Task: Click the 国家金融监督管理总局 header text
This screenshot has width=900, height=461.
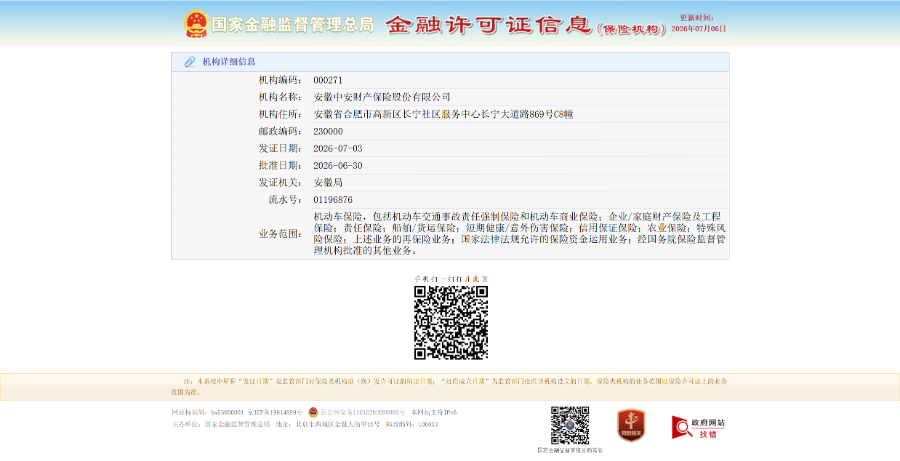Action: 293,25
